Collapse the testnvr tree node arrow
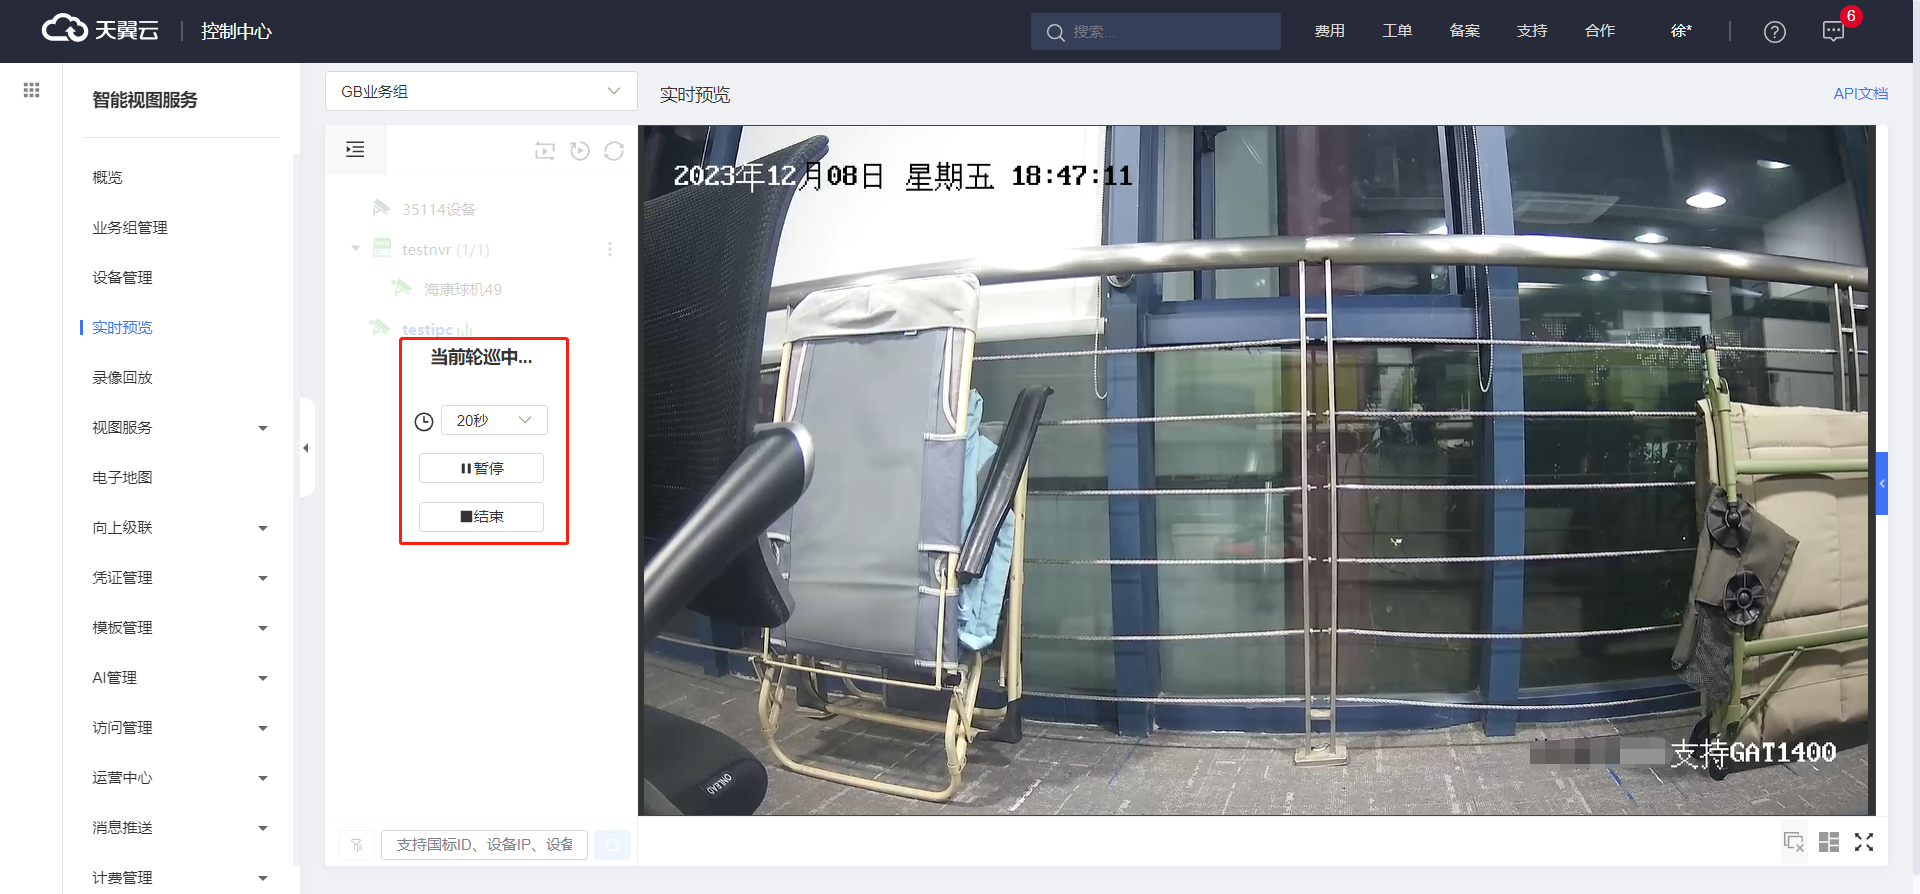The height and width of the screenshot is (894, 1920). pyautogui.click(x=356, y=248)
